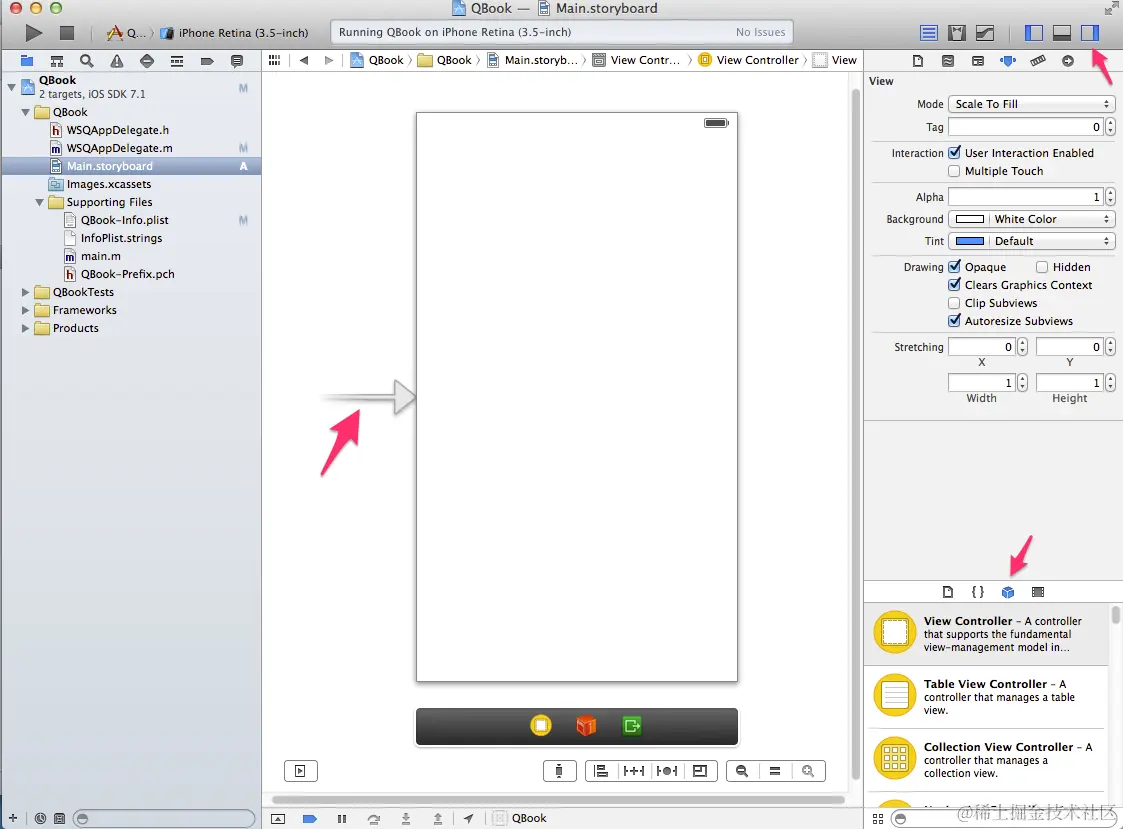The image size is (1123, 829).
Task: Select Table View Controller library item
Action: point(988,696)
